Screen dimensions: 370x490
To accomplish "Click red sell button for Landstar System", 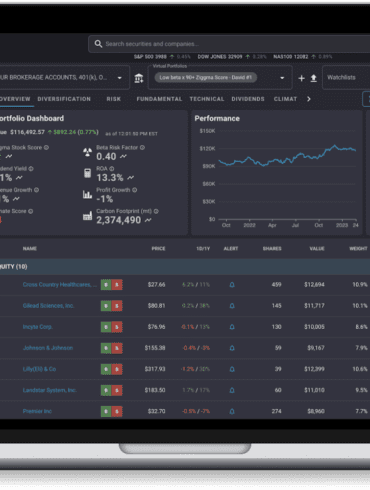I will (x=117, y=390).
